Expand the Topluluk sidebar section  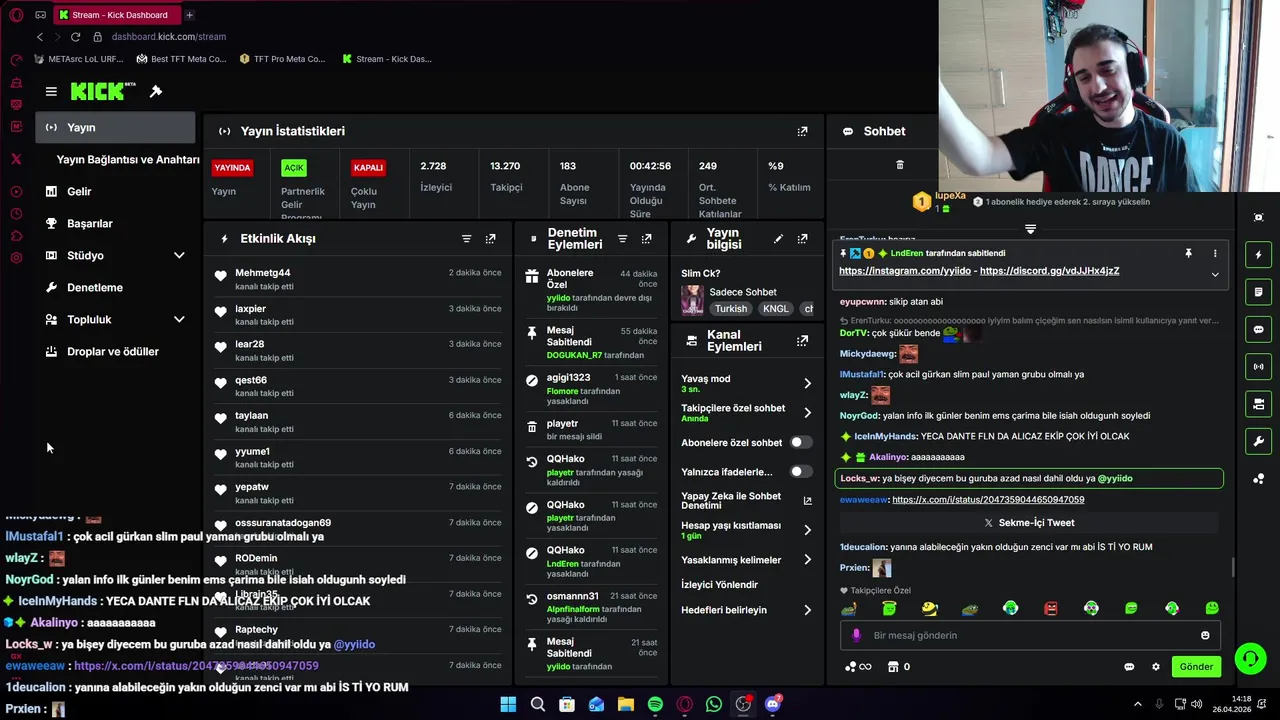tap(179, 319)
